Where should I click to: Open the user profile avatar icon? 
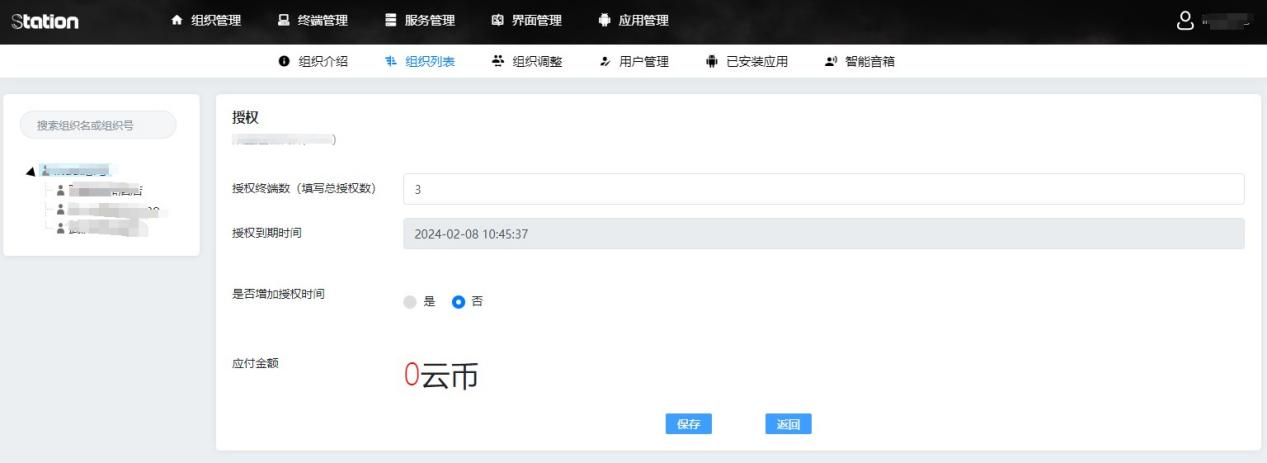coord(1186,20)
